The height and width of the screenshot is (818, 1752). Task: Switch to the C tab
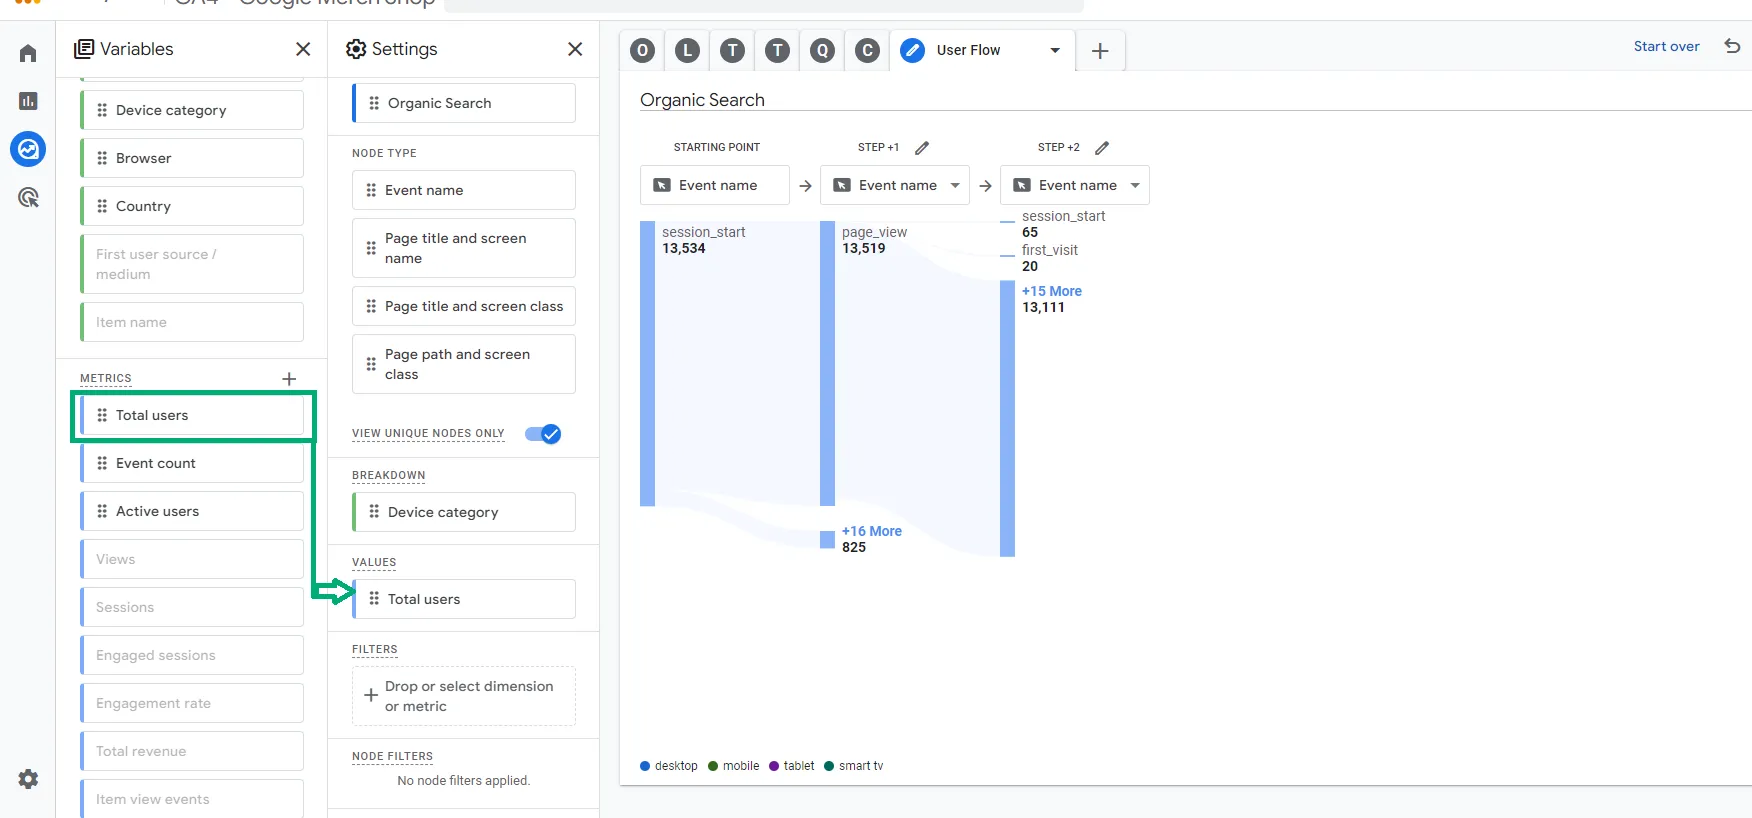pyautogui.click(x=867, y=50)
